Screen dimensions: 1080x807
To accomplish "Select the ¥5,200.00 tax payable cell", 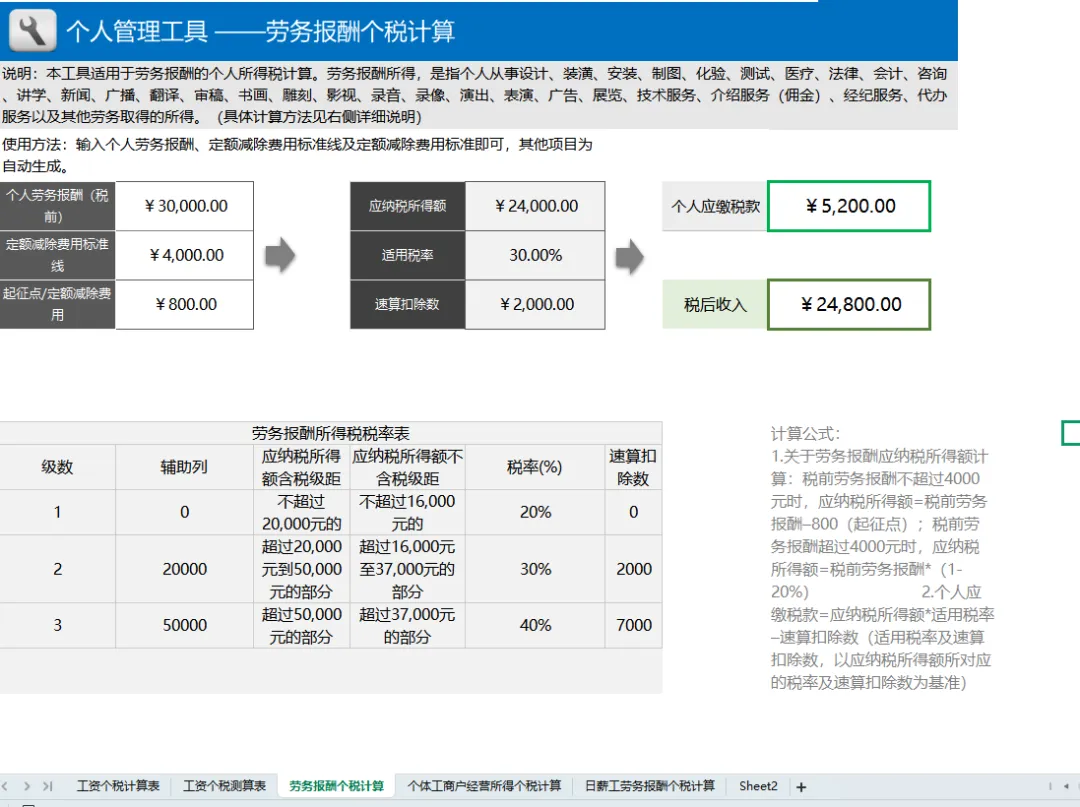I will (x=849, y=206).
